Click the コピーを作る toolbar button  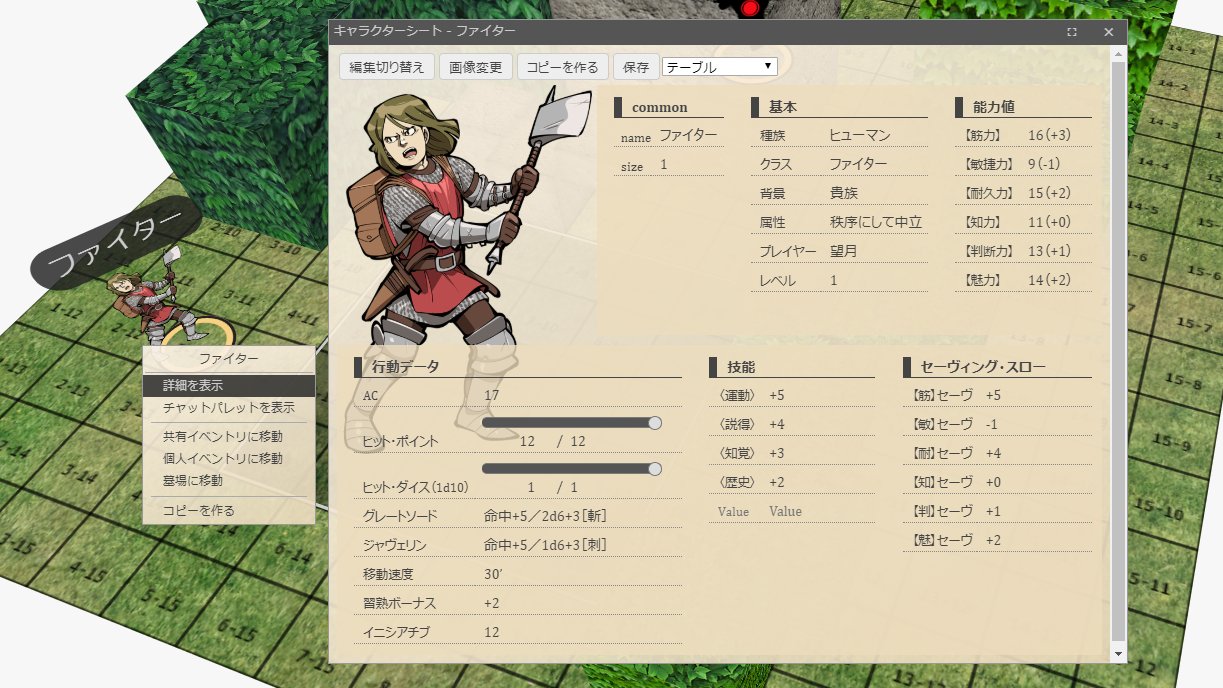(x=562, y=67)
